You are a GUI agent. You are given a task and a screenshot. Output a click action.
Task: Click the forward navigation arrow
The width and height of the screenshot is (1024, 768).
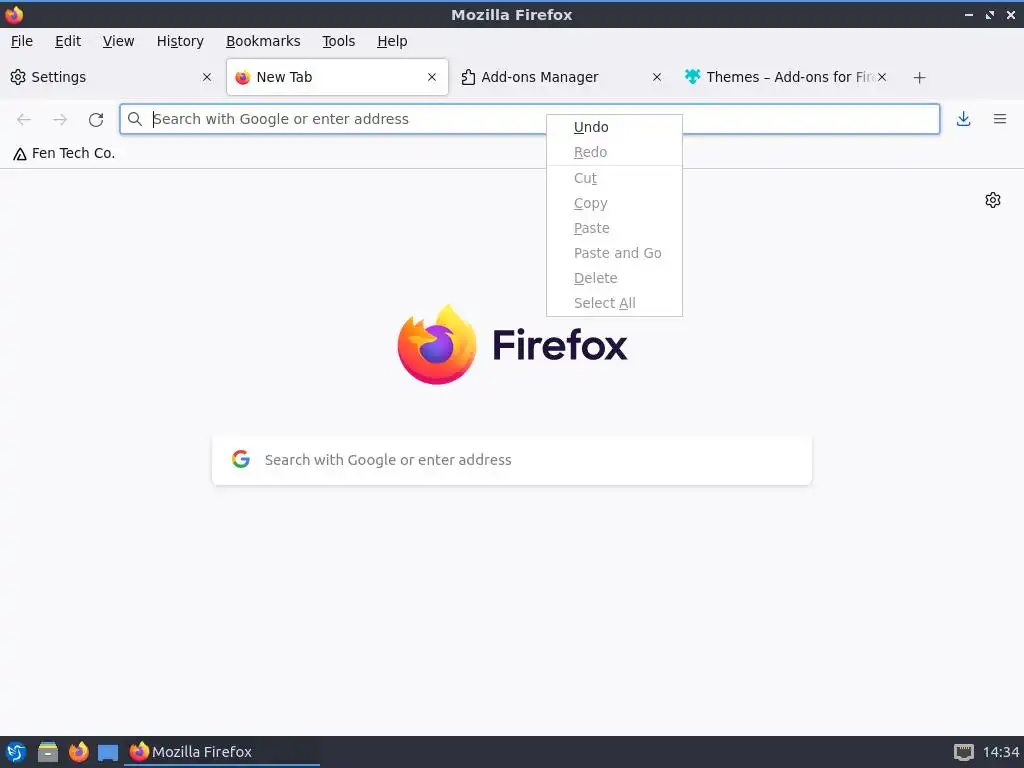[60, 120]
